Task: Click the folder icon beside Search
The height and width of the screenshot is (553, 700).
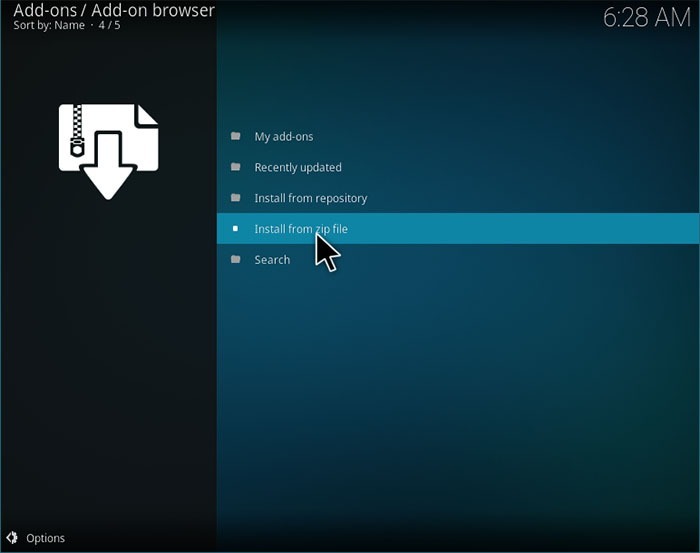Action: click(235, 259)
